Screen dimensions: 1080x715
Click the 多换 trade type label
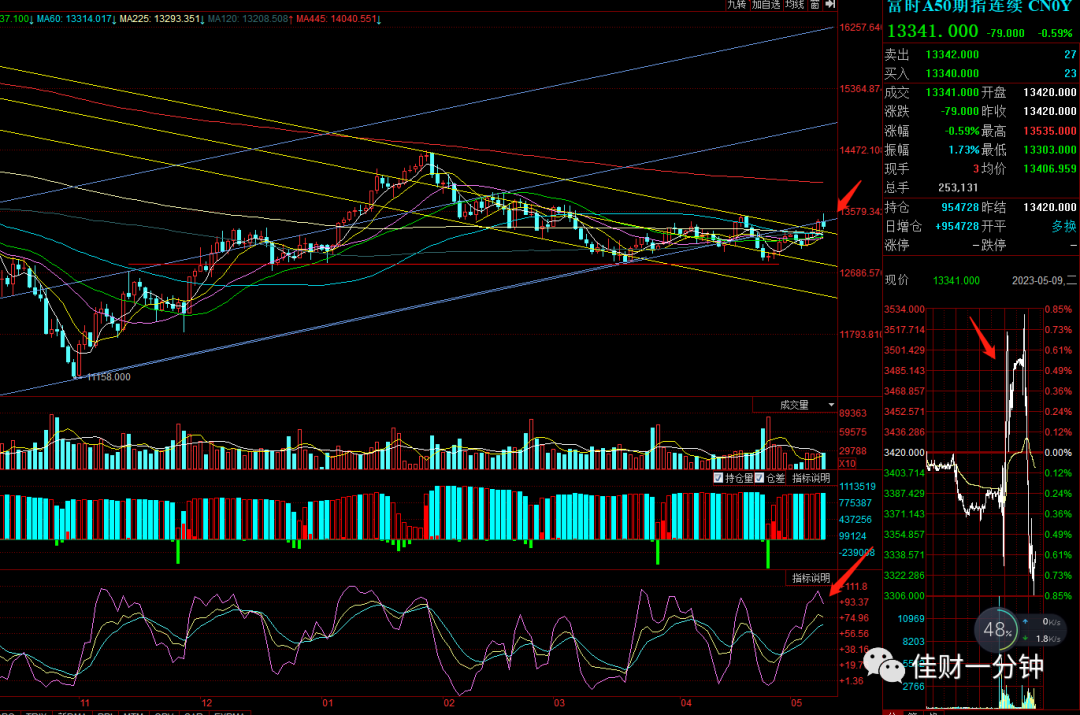(x=1063, y=226)
